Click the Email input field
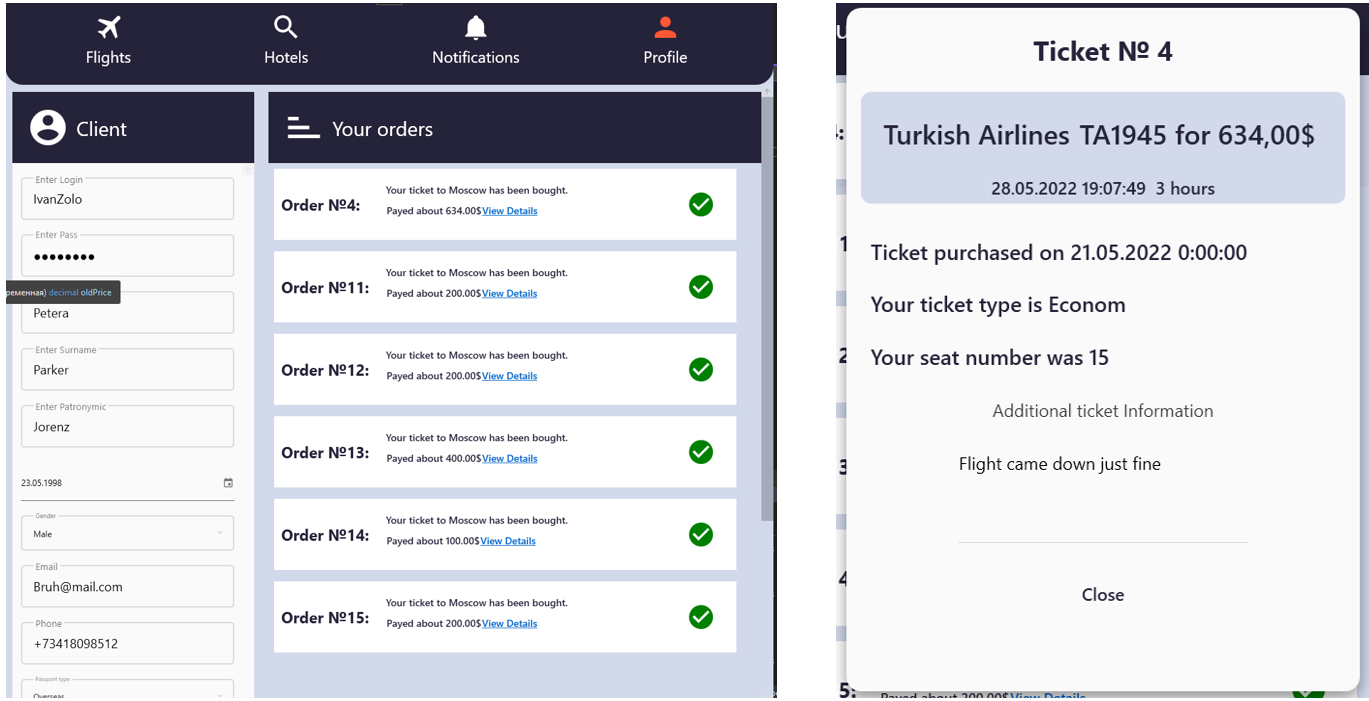This screenshot has height=701, width=1369. point(127,586)
